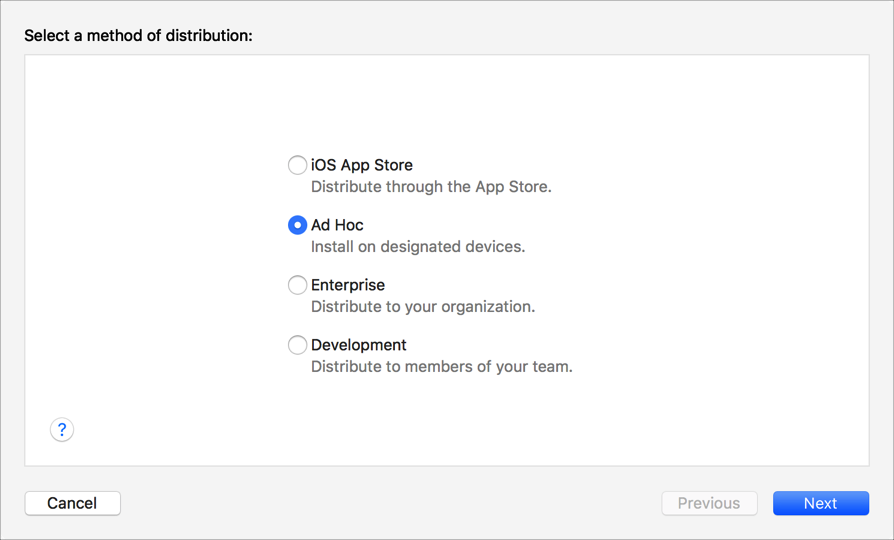Click gray dialog area between Cancel and Previous
This screenshot has width=894, height=540.
coord(390,503)
